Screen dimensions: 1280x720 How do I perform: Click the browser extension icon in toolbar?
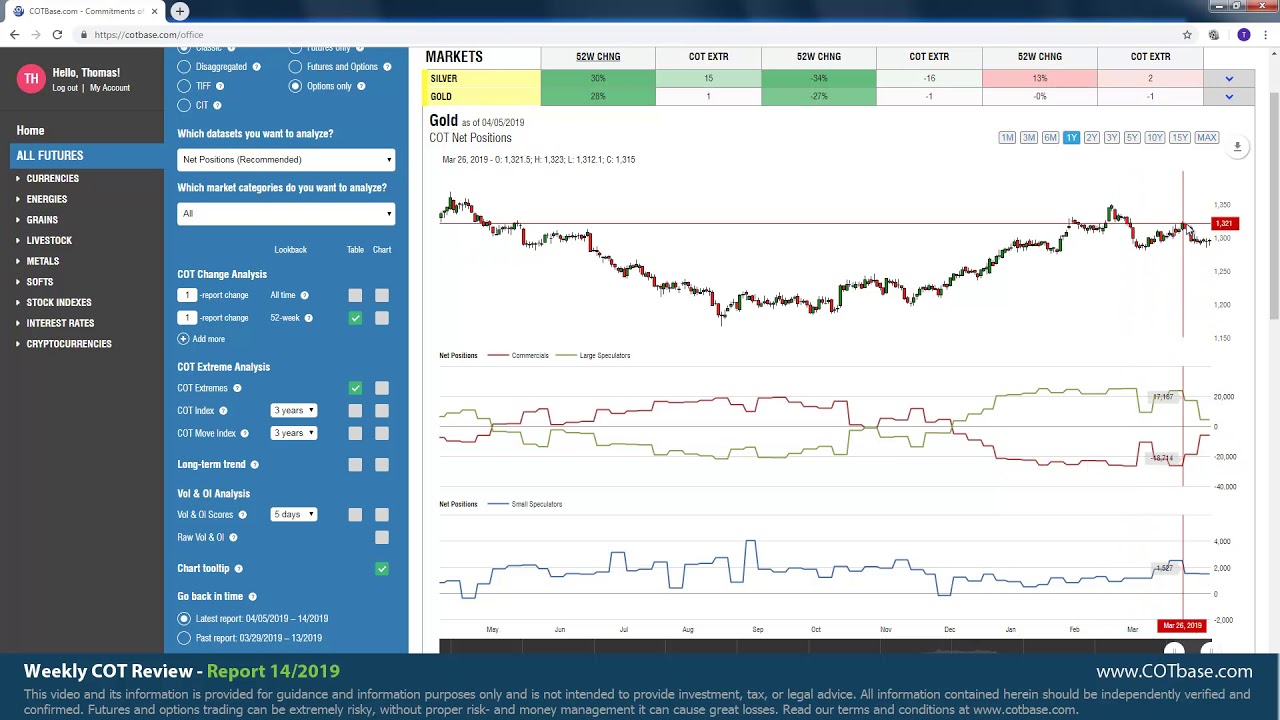[1214, 35]
